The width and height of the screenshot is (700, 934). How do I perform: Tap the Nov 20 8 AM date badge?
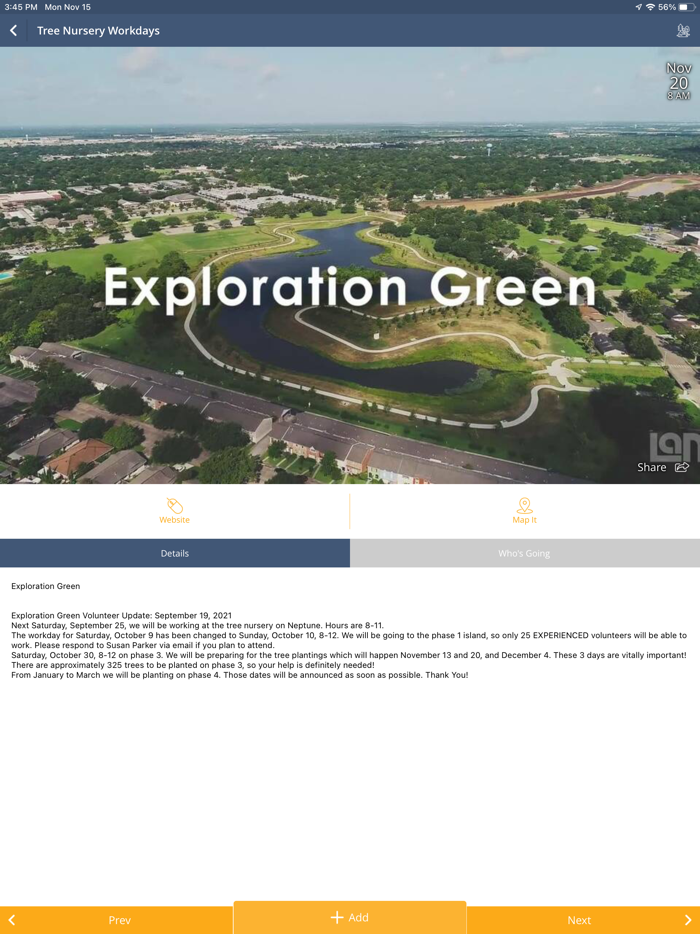click(679, 81)
